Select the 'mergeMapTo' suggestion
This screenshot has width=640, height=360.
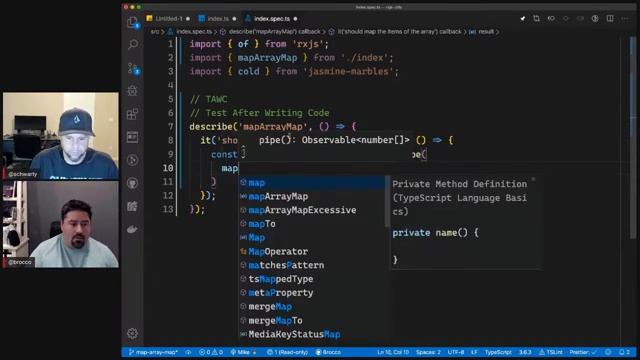pos(312,320)
